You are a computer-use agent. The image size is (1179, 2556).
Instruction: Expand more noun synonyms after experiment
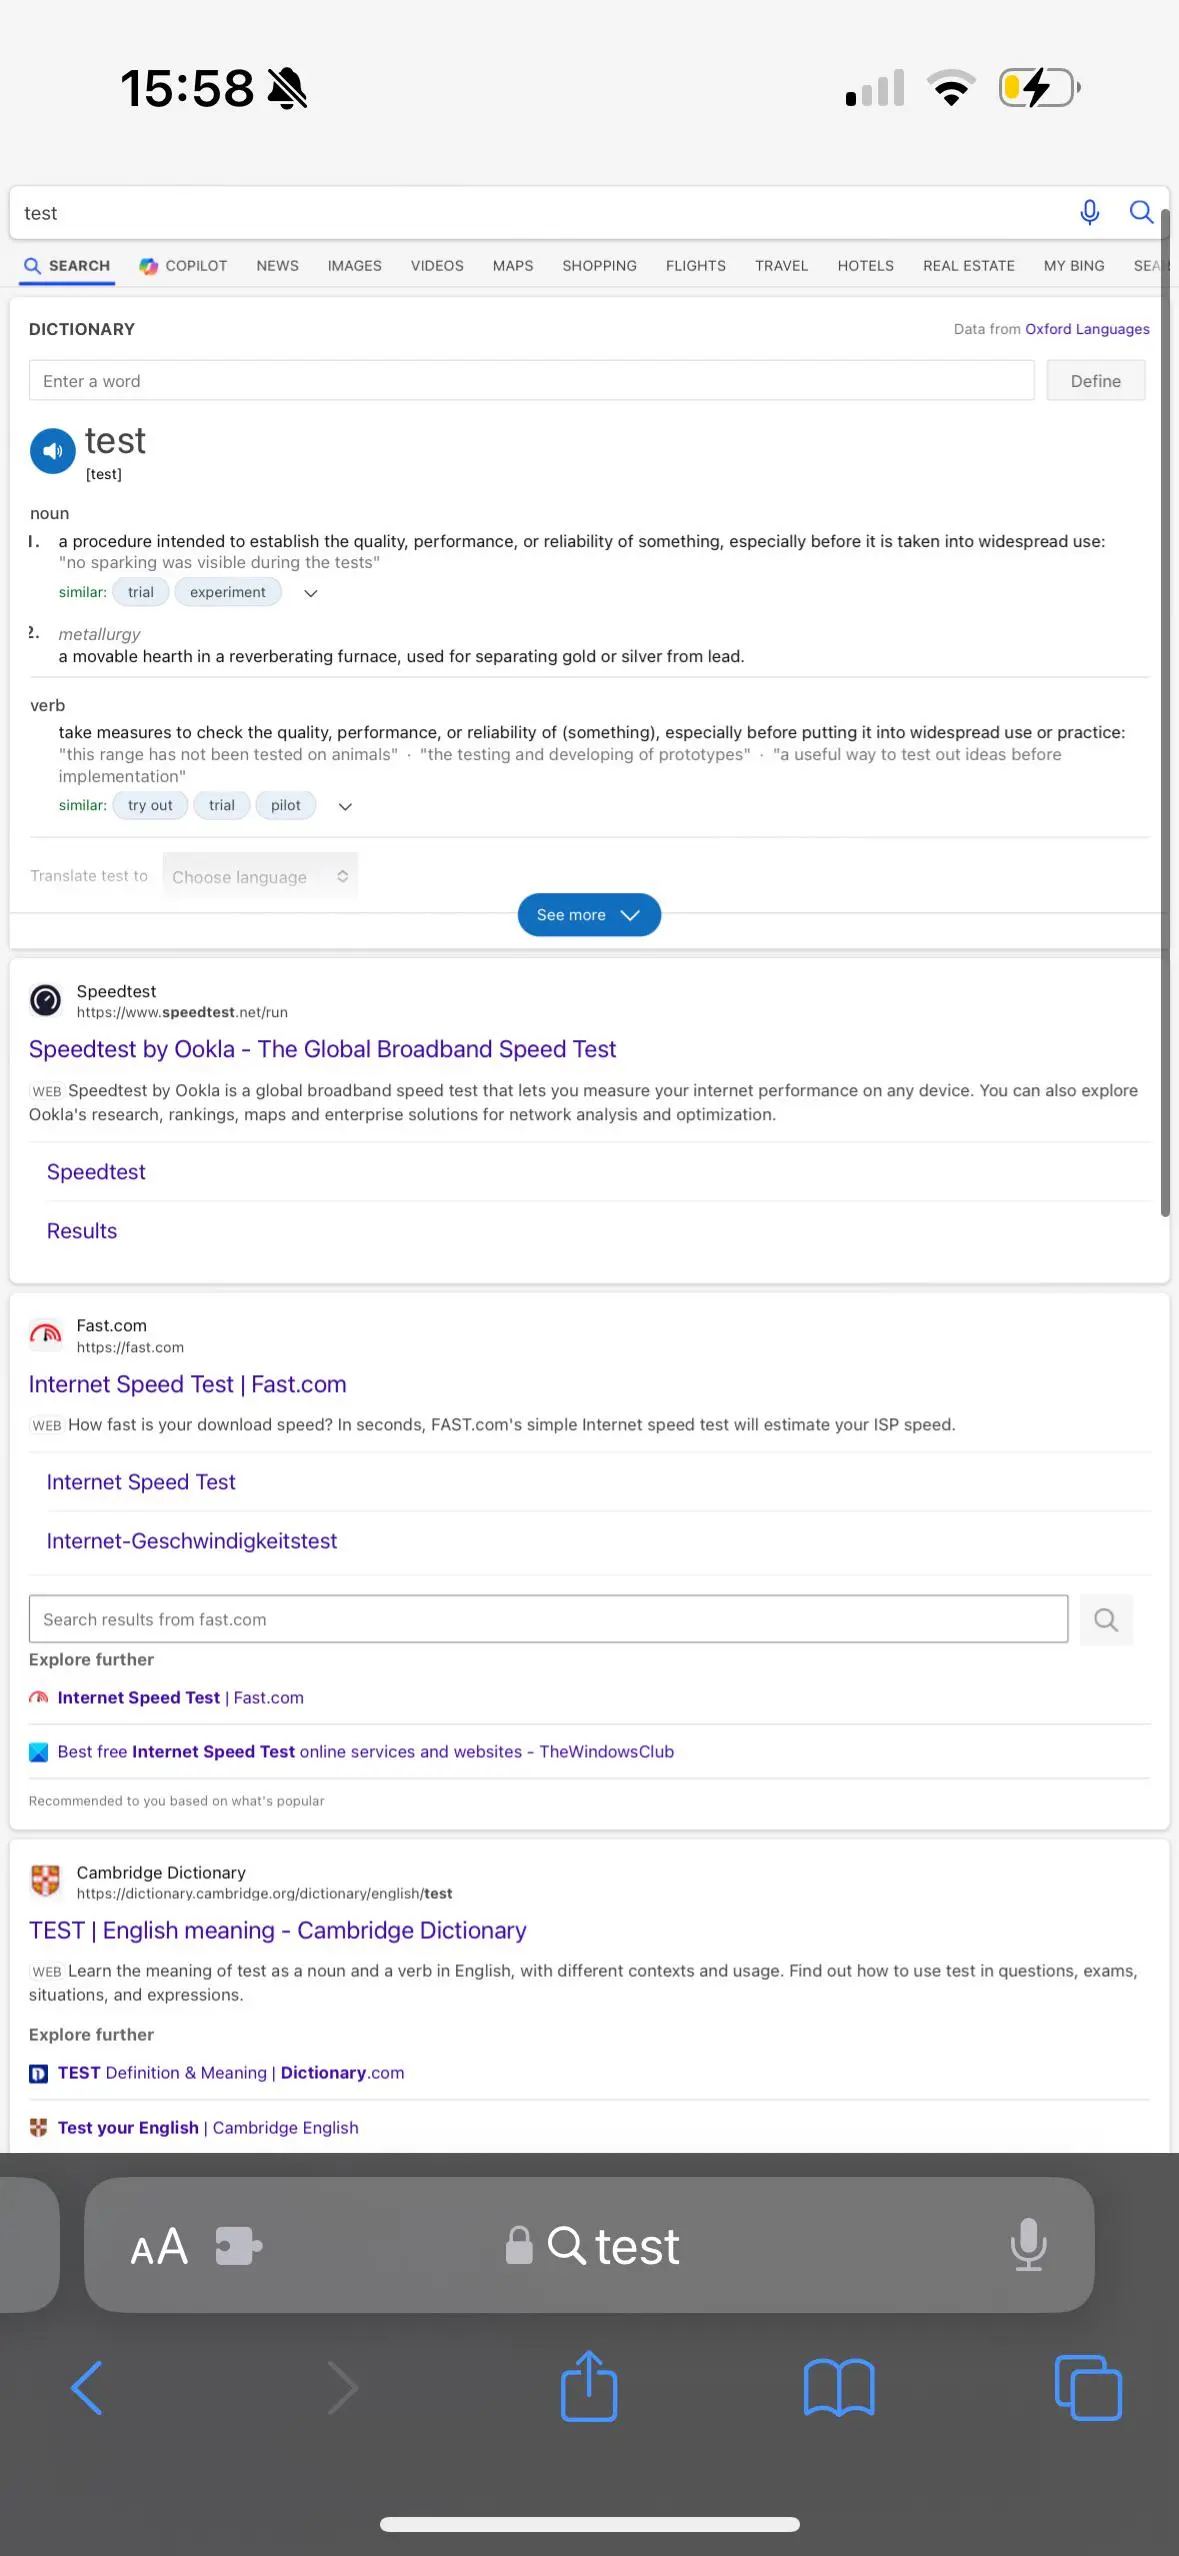pyautogui.click(x=311, y=593)
